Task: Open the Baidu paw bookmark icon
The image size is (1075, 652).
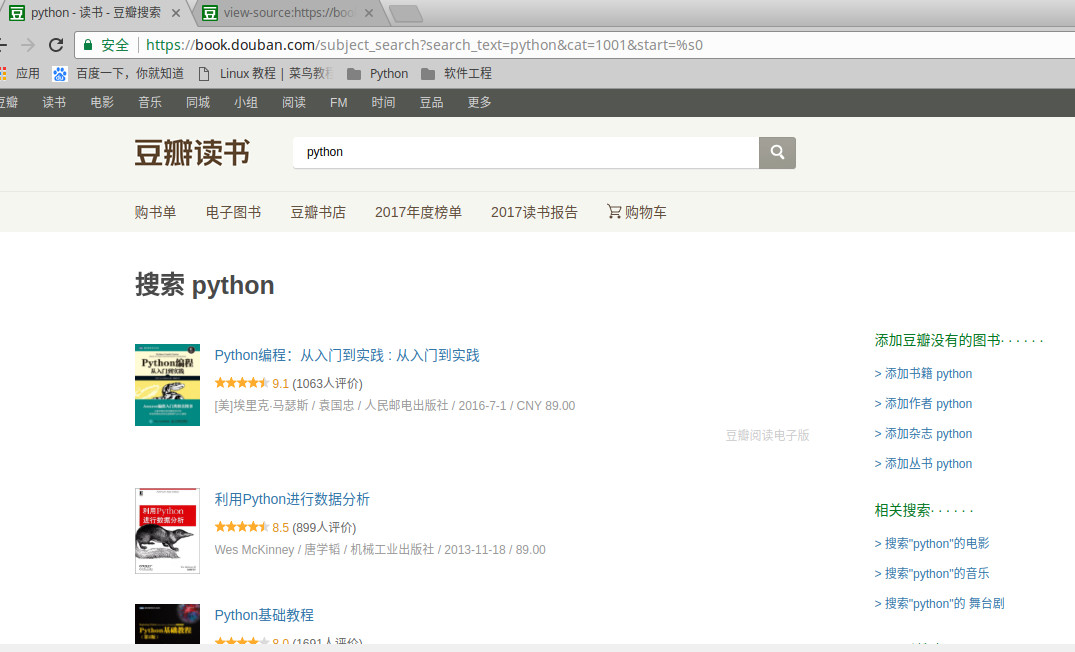Action: click(60, 74)
